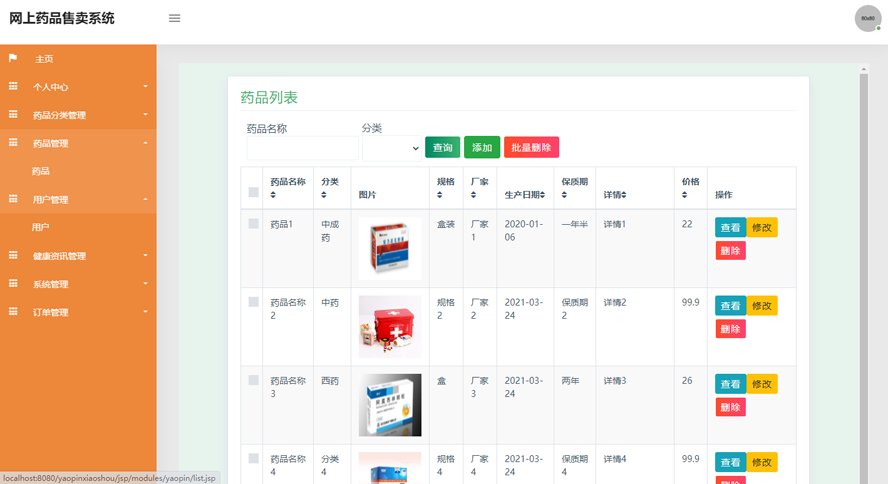Expand 个人中心 menu arrow
The height and width of the screenshot is (484, 888).
[x=146, y=86]
